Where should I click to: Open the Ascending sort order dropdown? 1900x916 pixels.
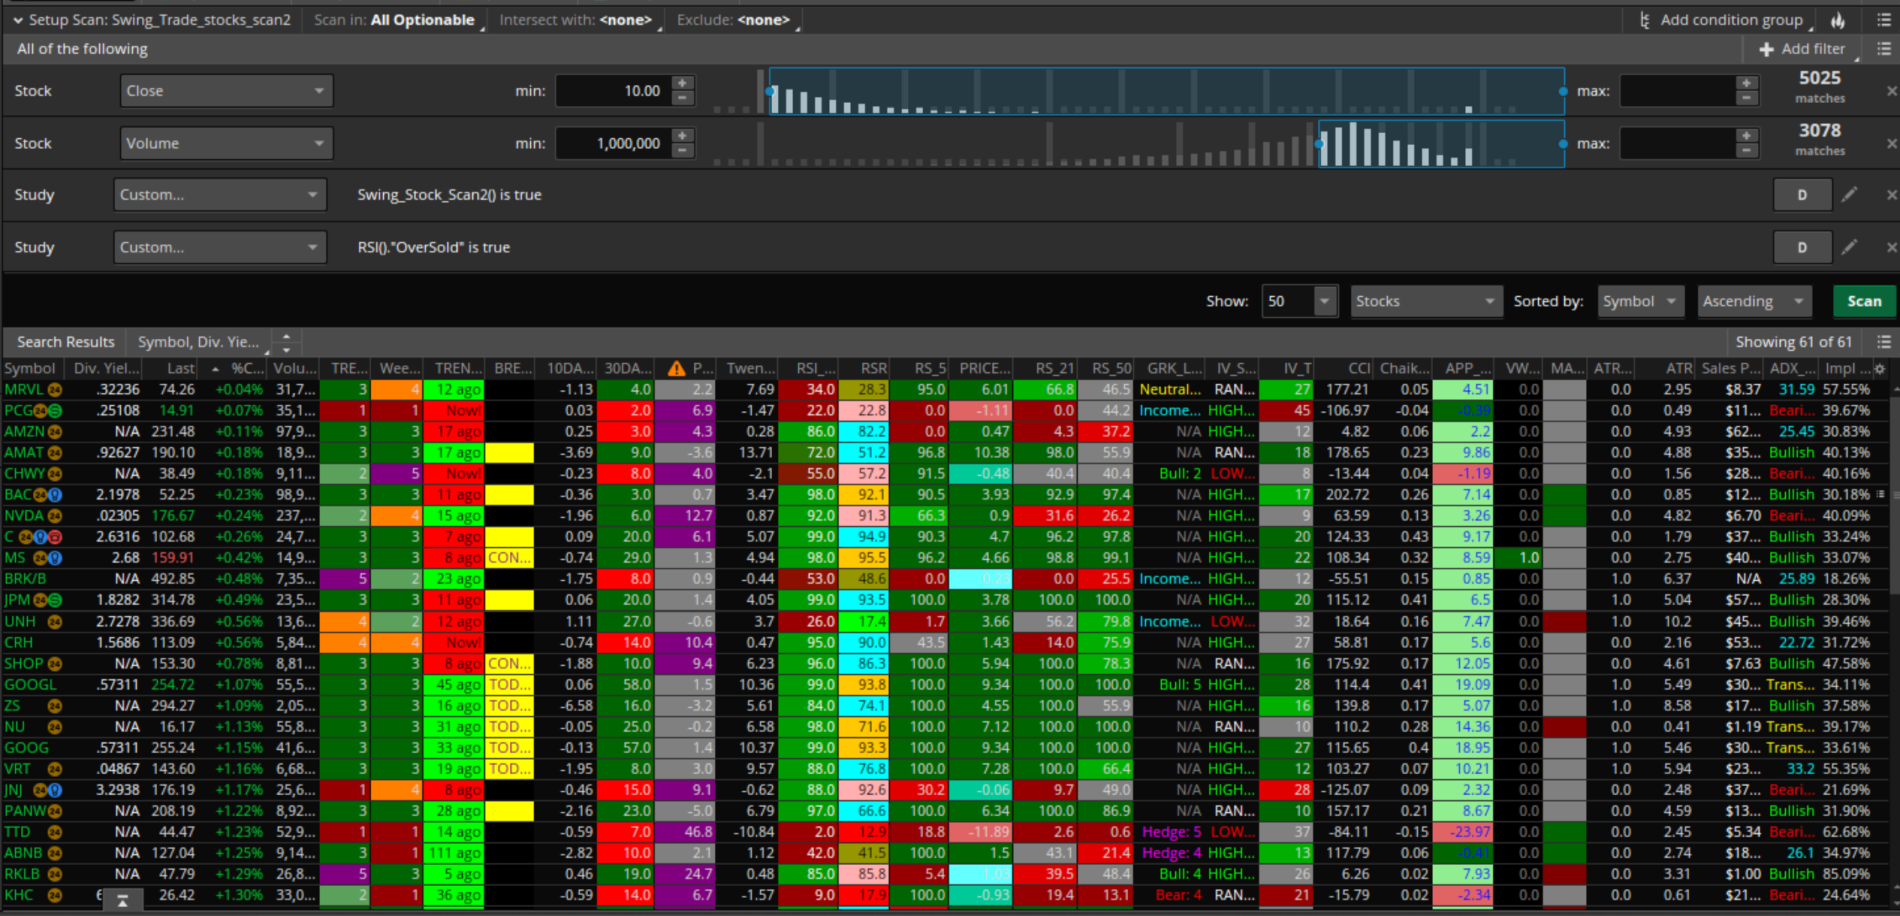pyautogui.click(x=1753, y=301)
